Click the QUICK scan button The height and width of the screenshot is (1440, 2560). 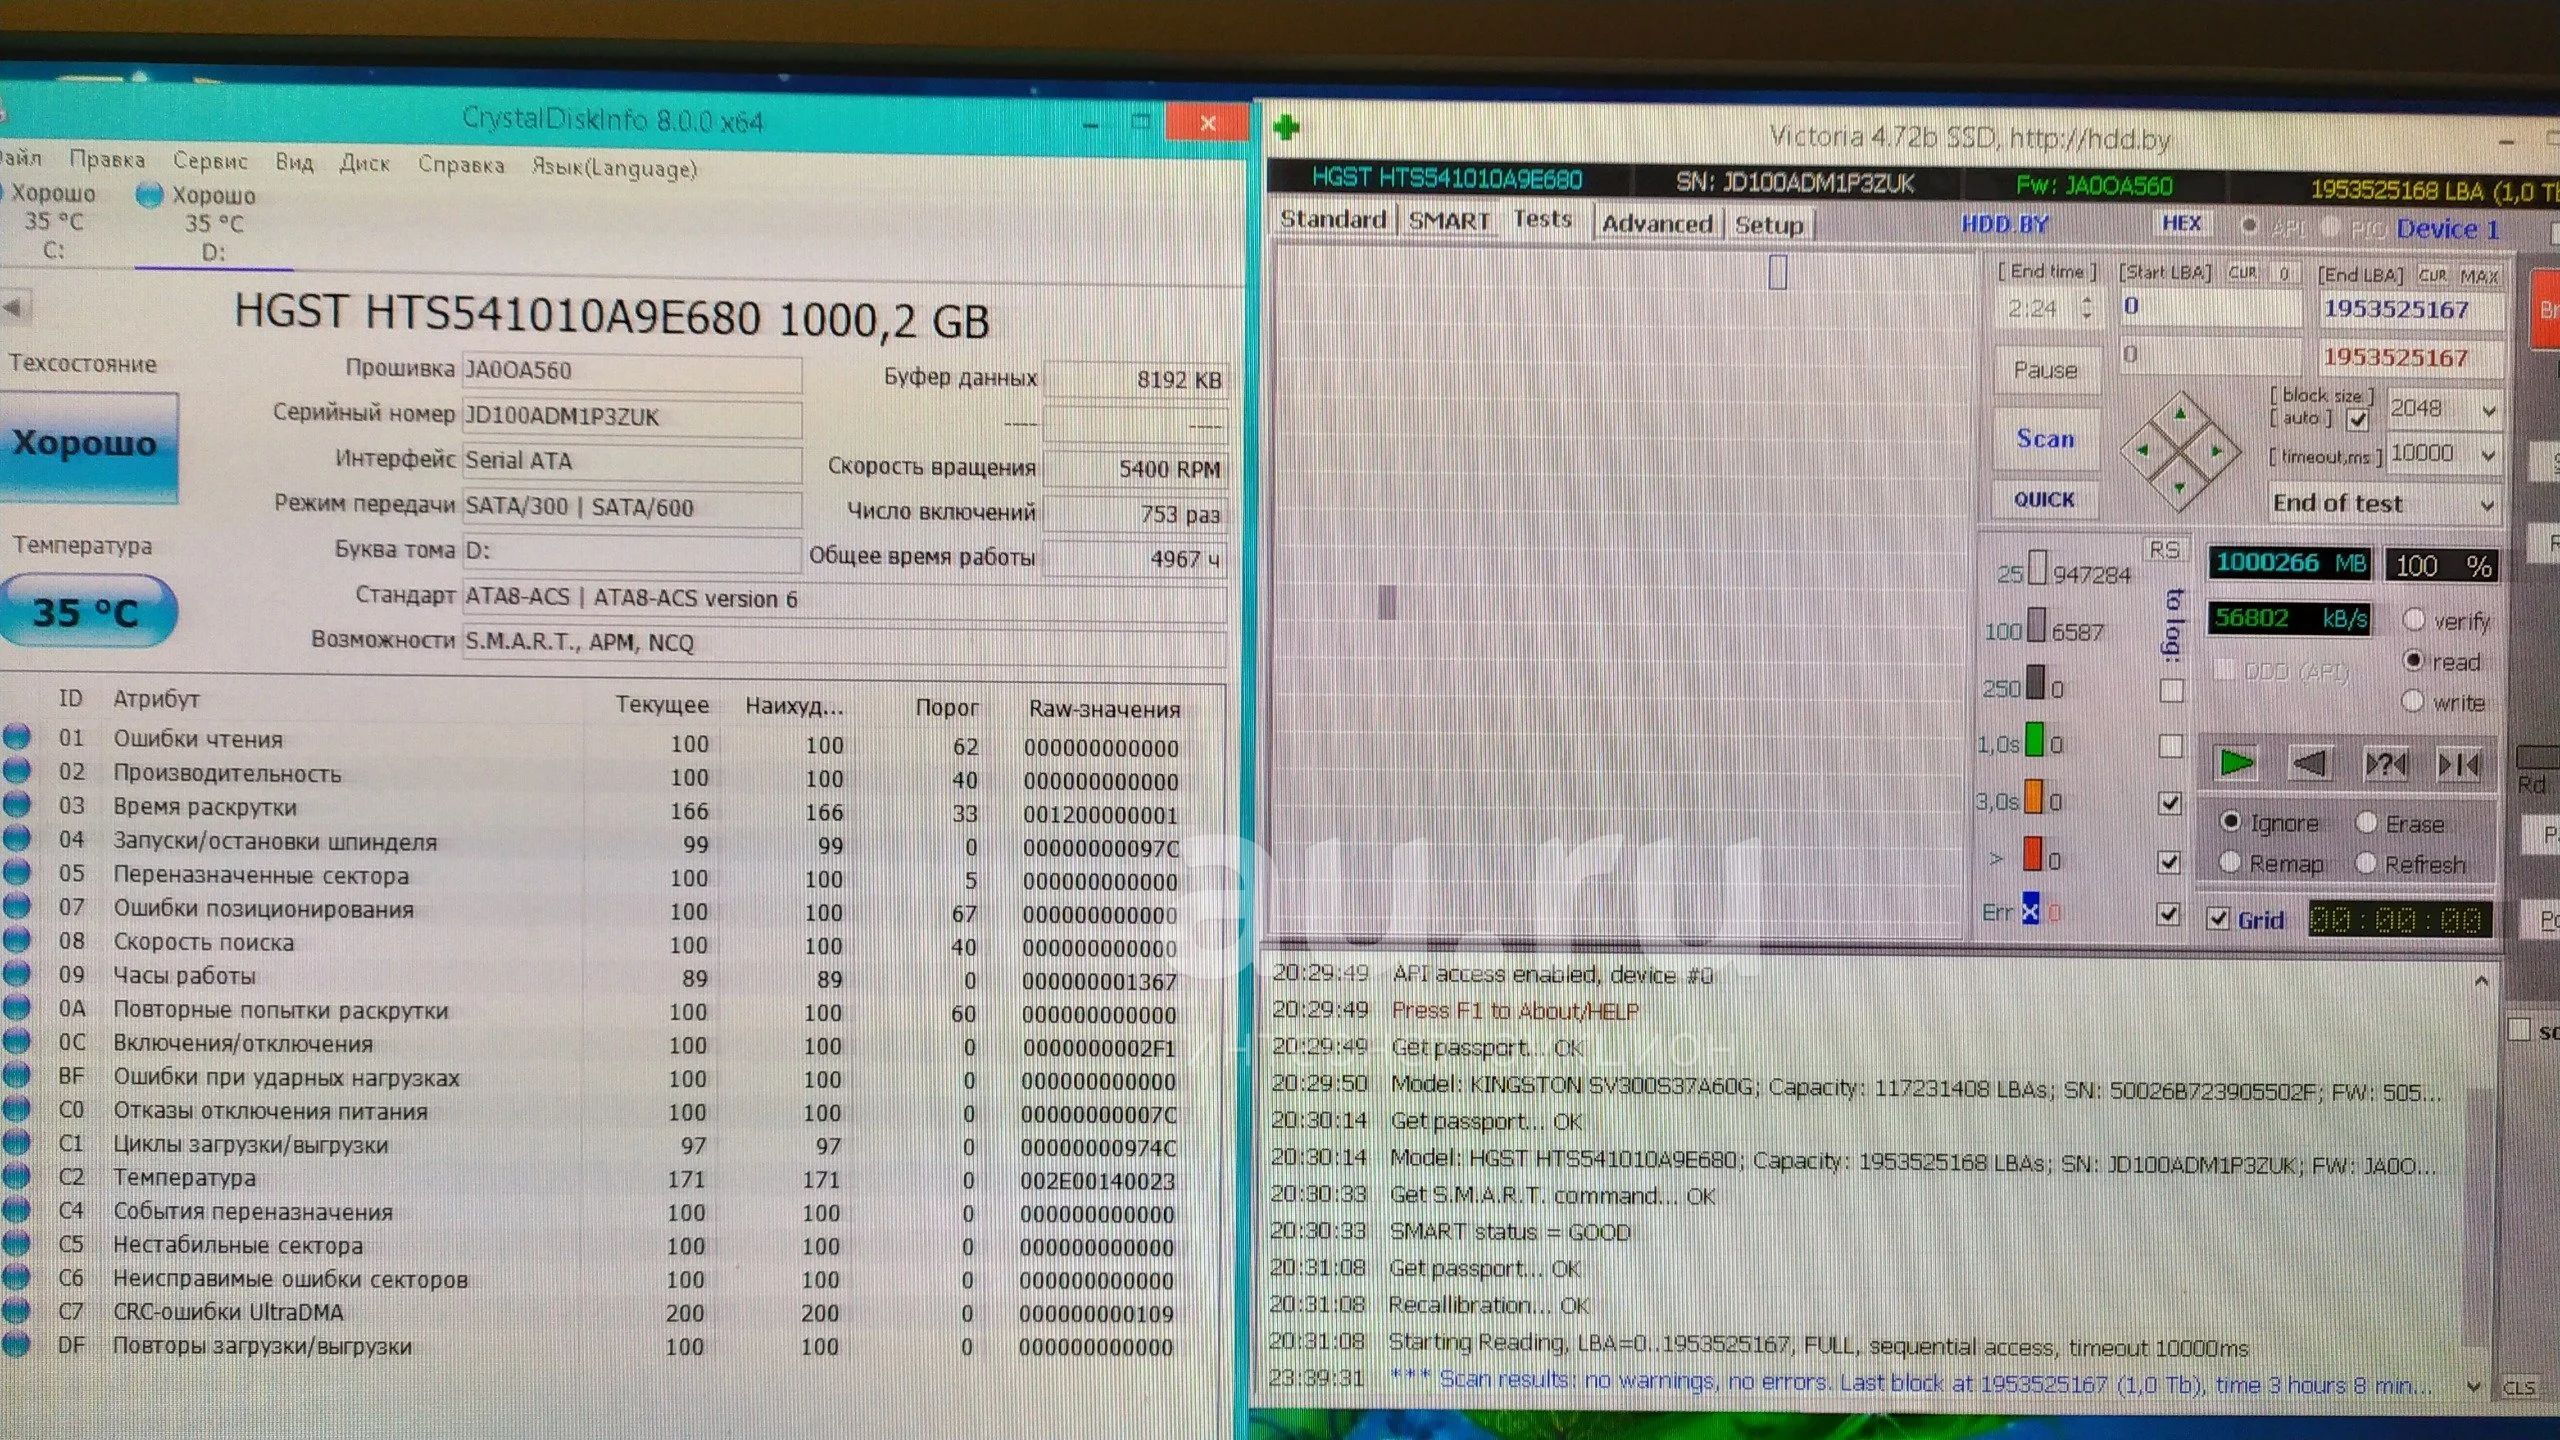point(2044,499)
